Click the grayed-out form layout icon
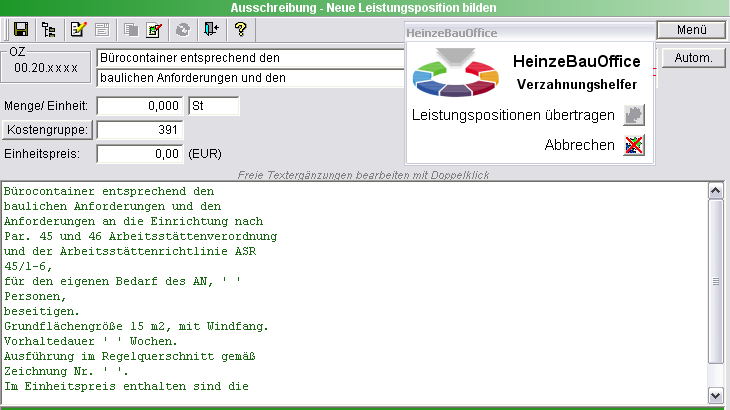This screenshot has width=730, height=410. tap(102, 30)
